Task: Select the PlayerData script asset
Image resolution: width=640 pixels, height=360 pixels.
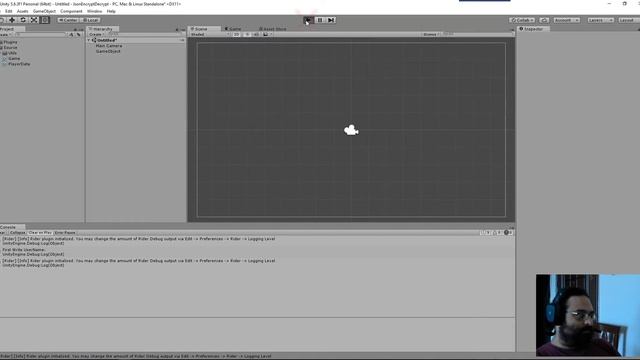Action: coord(16,64)
